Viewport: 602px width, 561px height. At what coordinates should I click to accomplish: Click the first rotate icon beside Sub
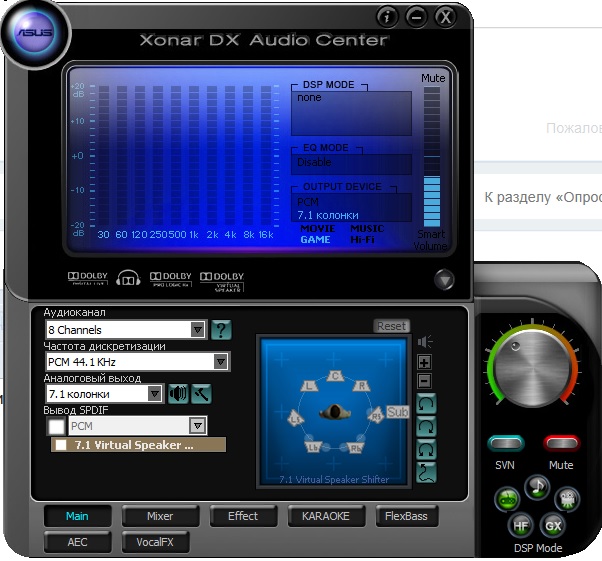(426, 403)
